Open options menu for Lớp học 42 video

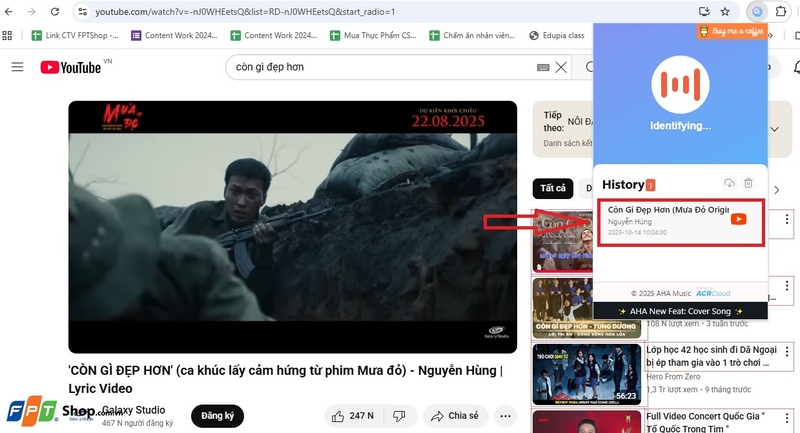(787, 351)
